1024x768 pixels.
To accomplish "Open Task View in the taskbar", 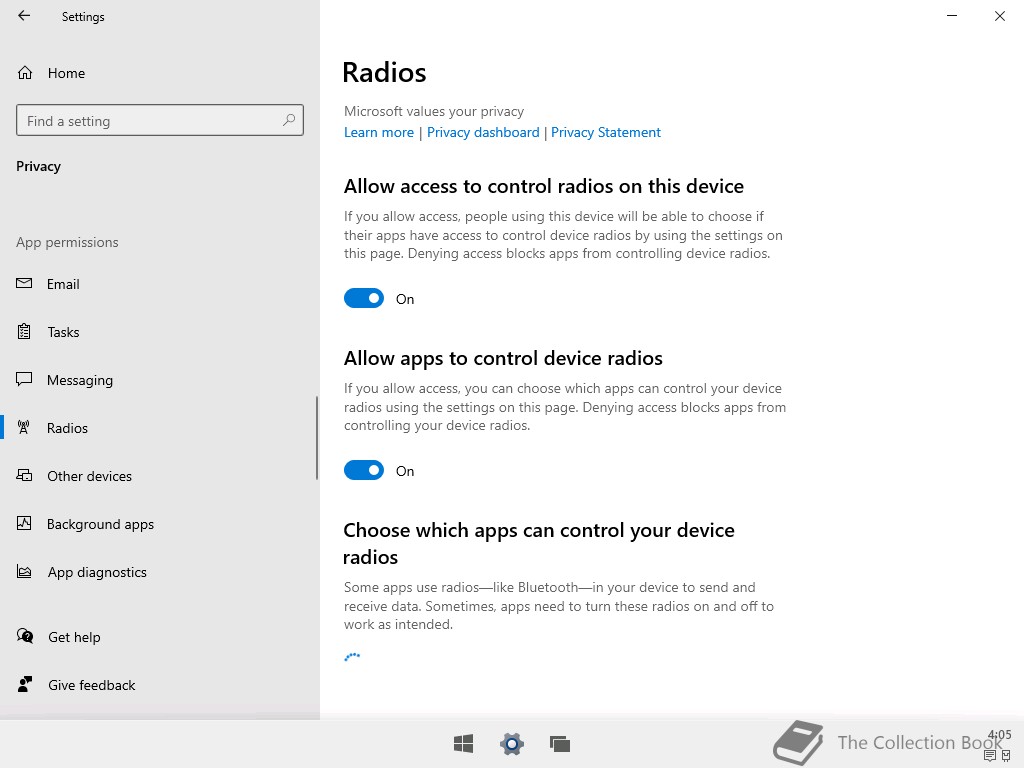I will tap(560, 744).
